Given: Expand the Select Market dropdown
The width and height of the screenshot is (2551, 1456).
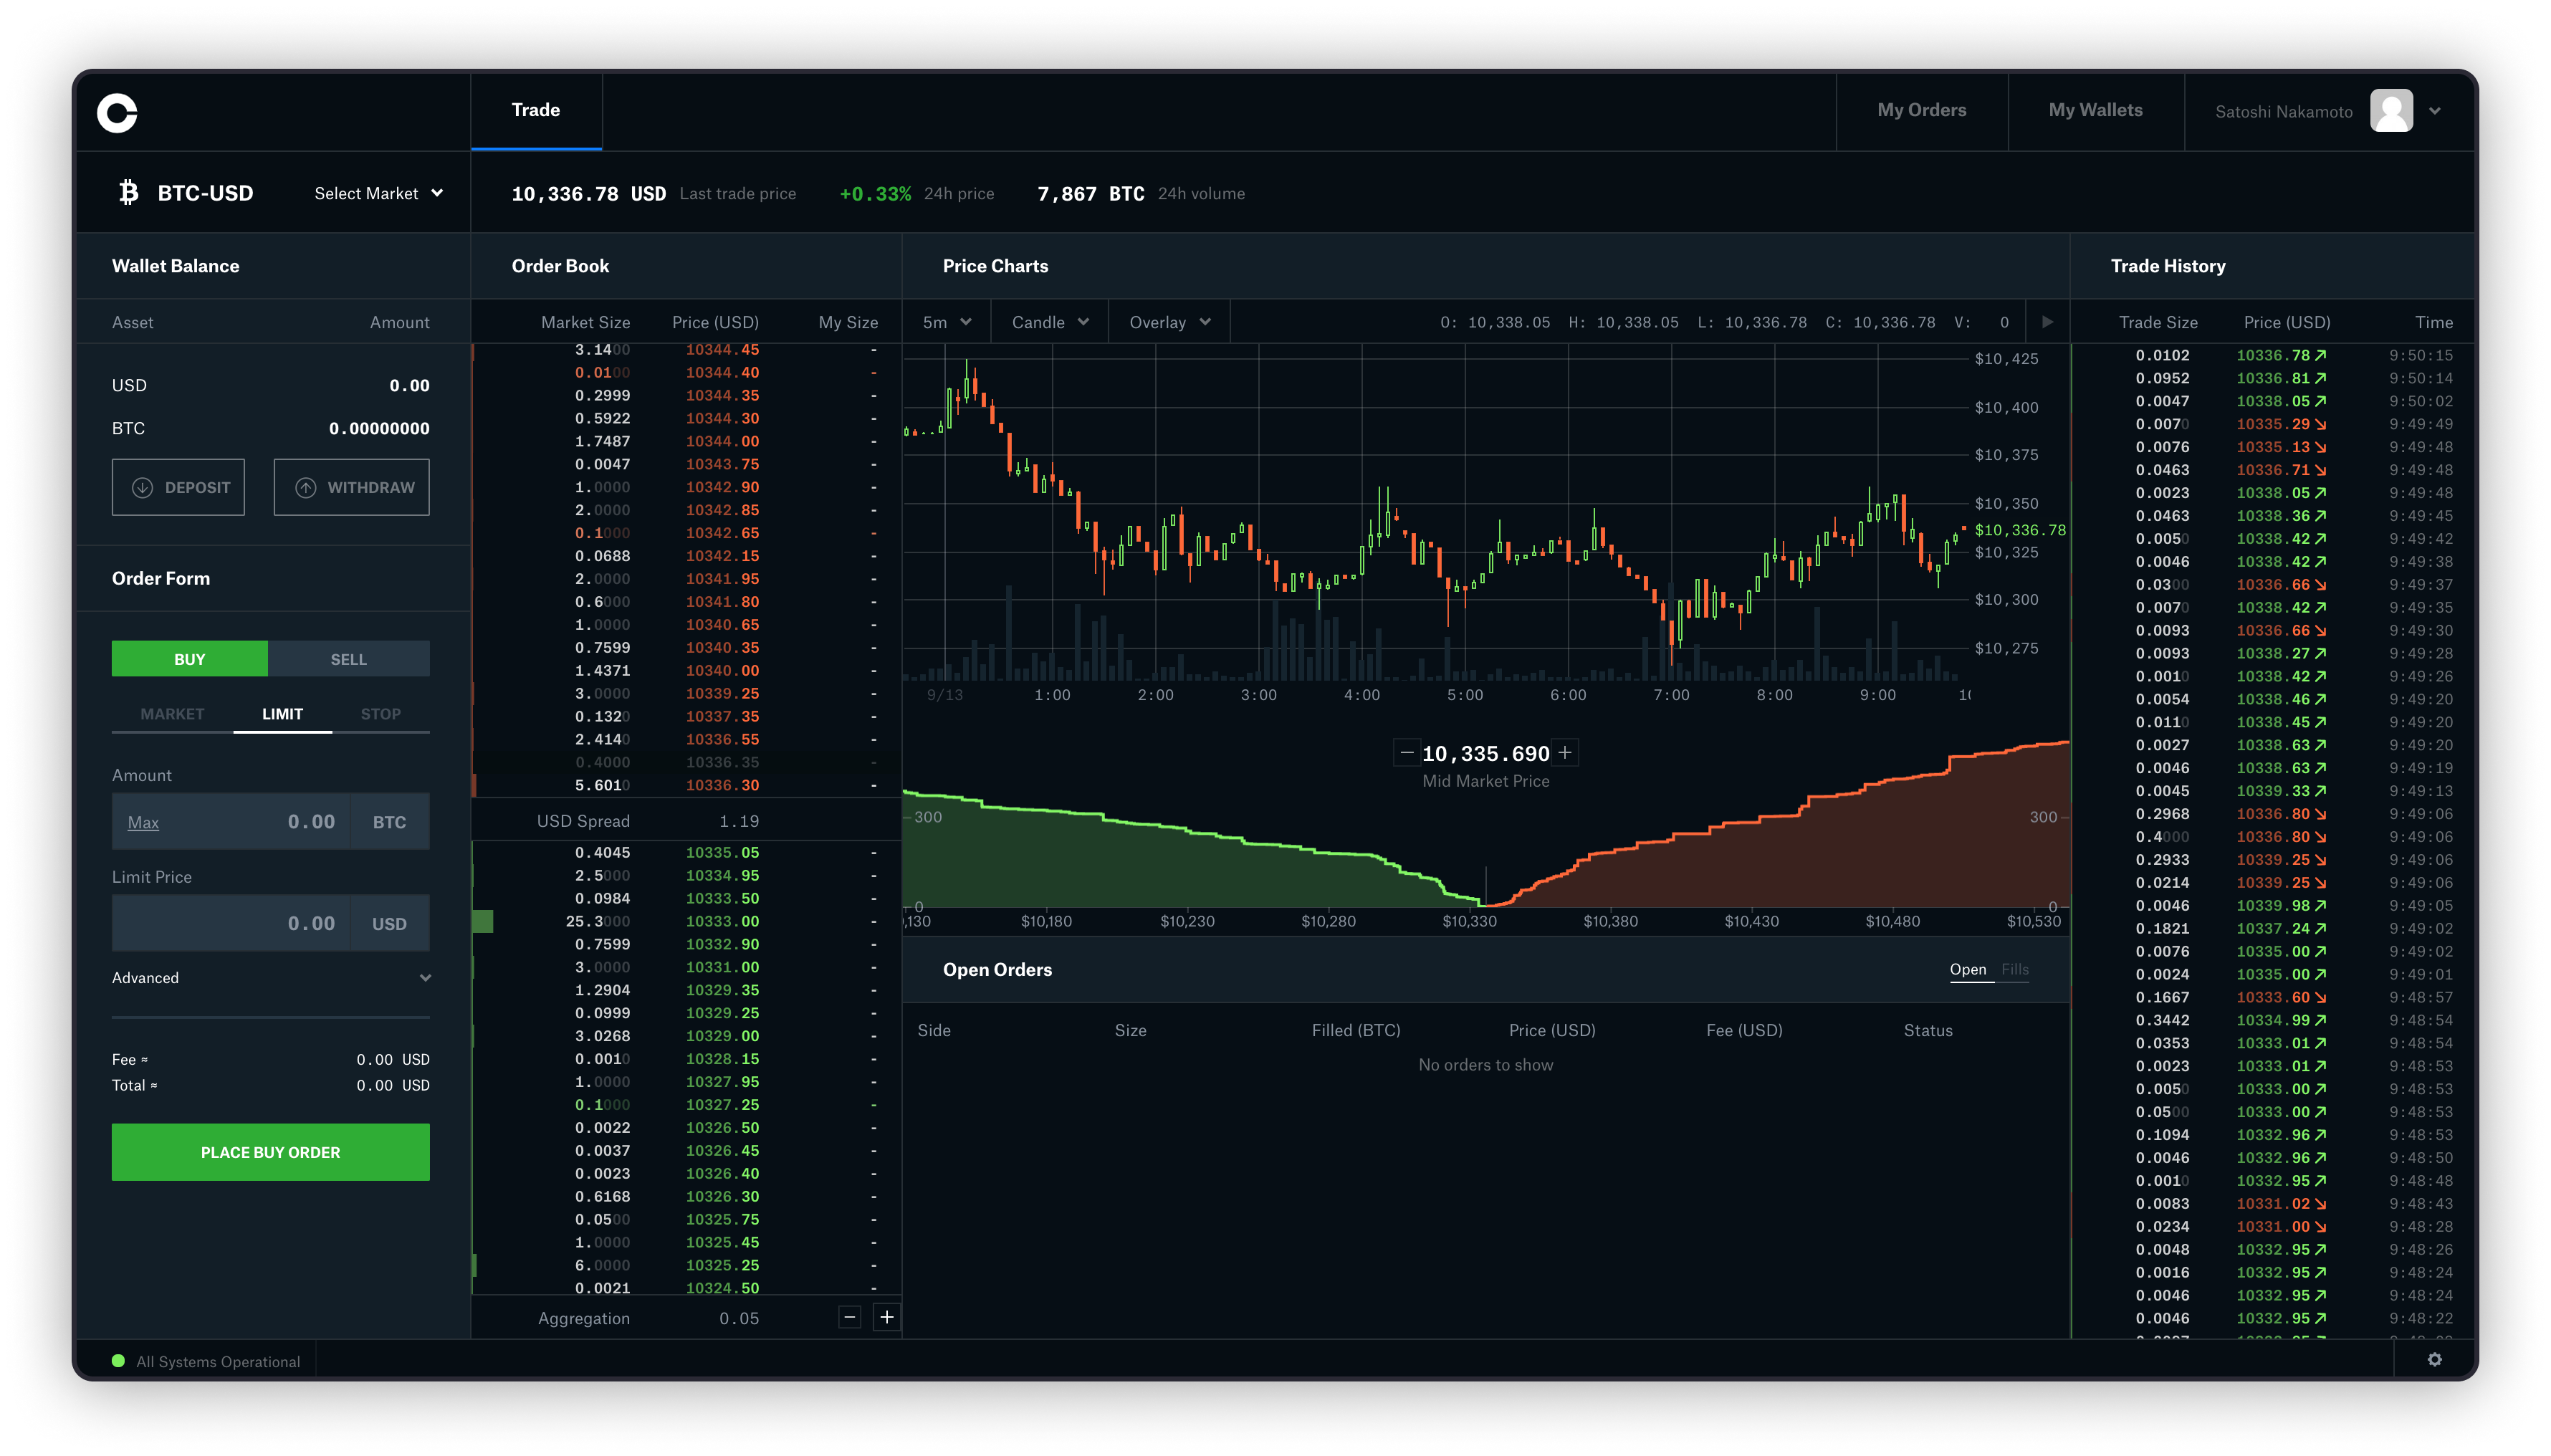Looking at the screenshot, I should pos(375,193).
